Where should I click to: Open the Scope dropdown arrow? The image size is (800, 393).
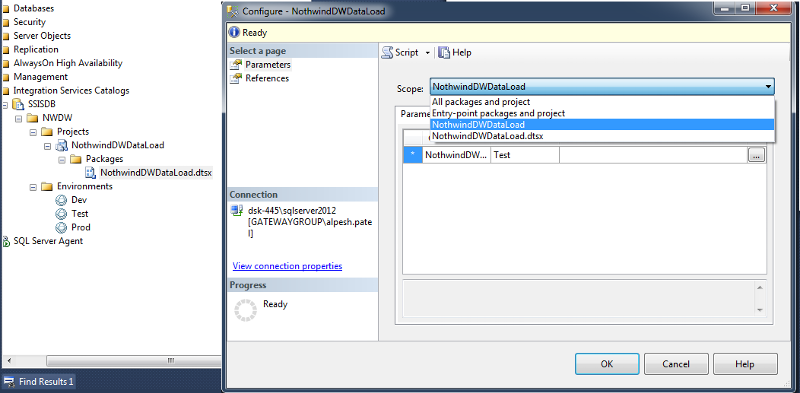(x=768, y=87)
